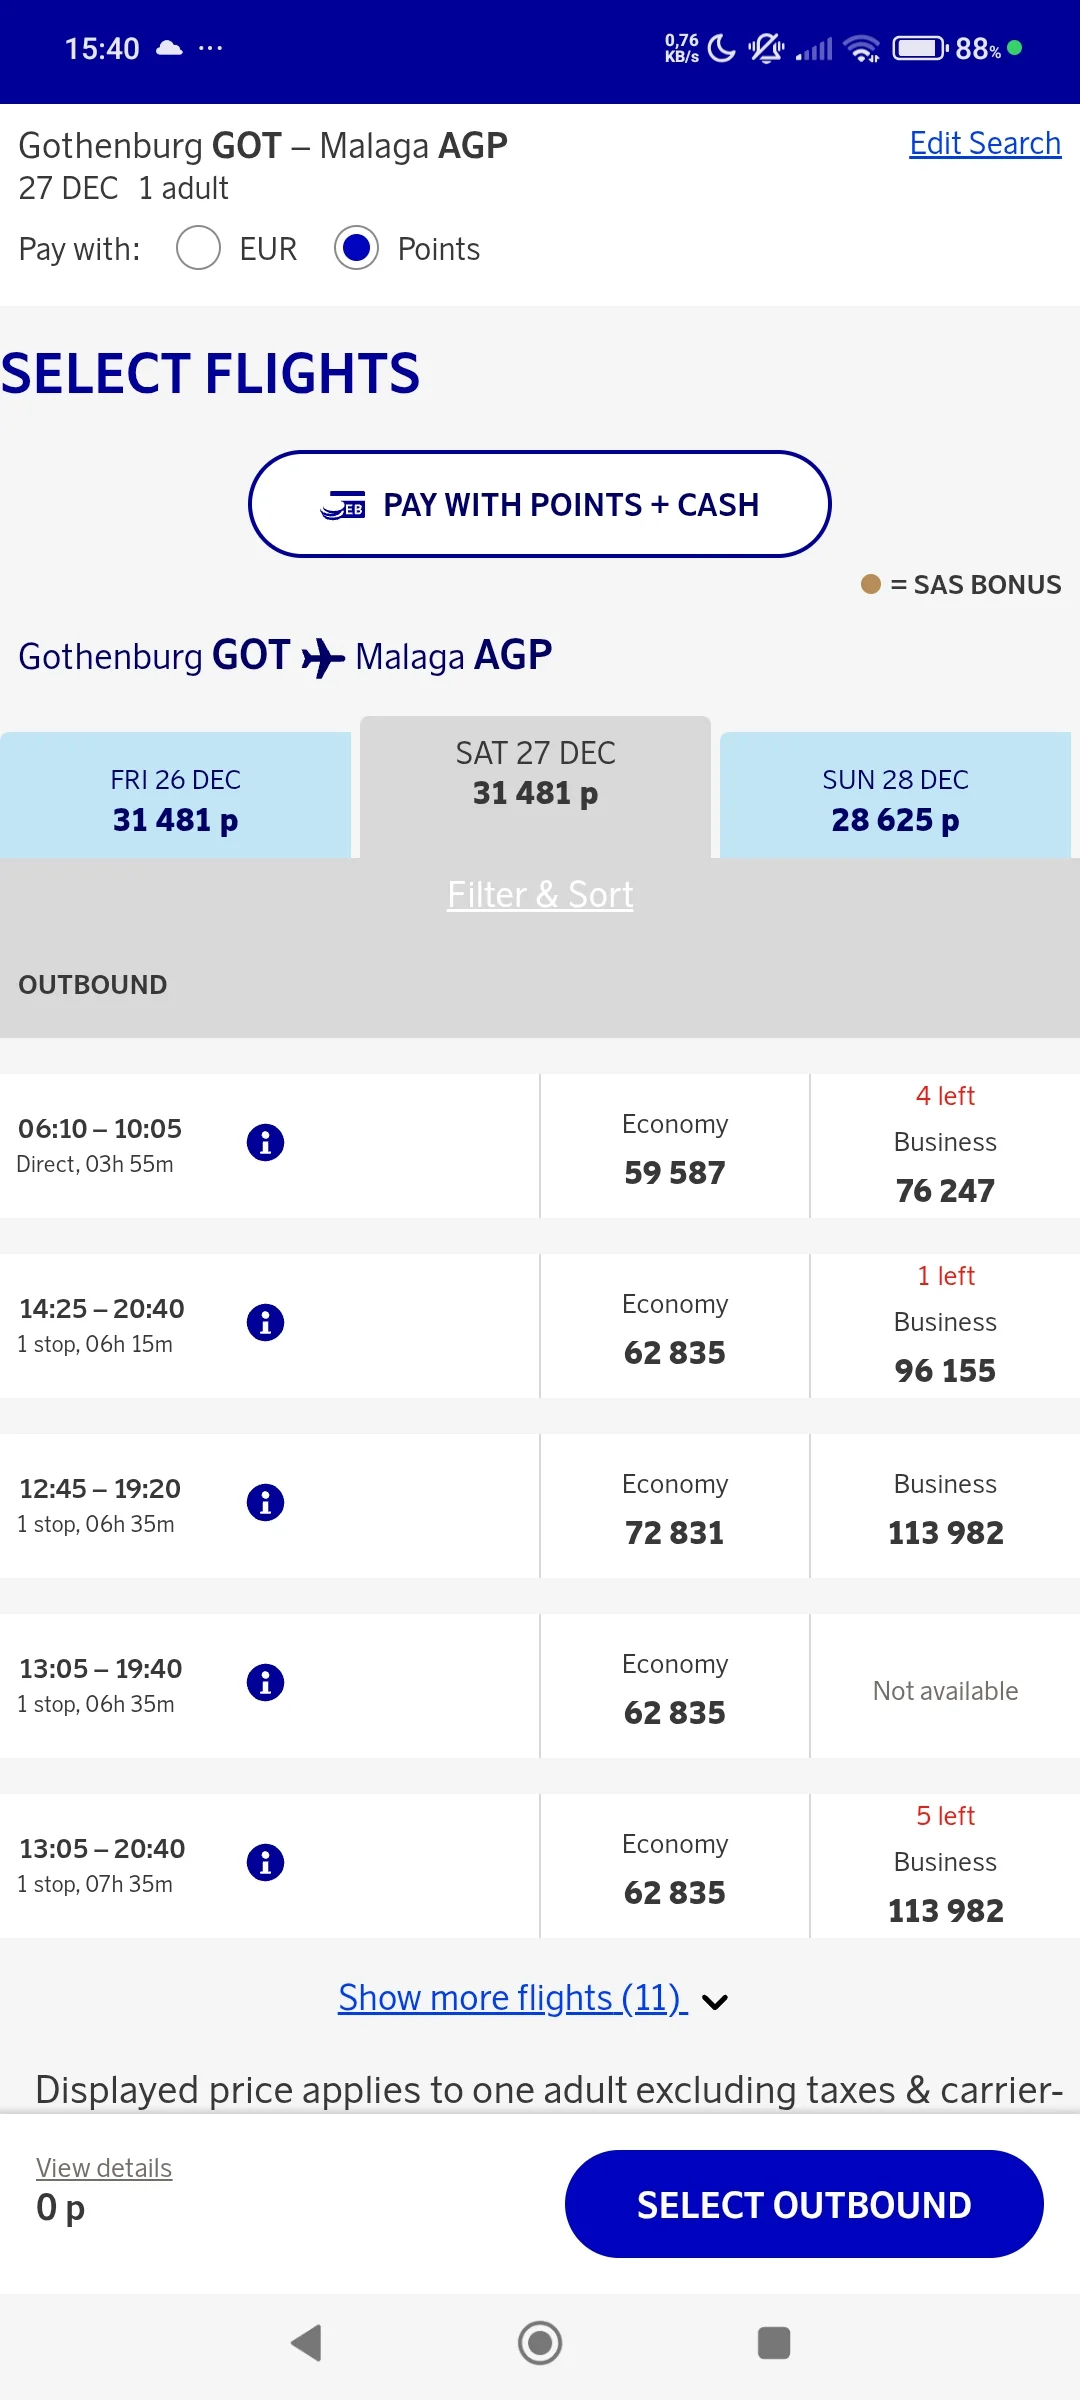Tap the Android back navigation icon
This screenshot has width=1080, height=2400.
[x=306, y=2342]
